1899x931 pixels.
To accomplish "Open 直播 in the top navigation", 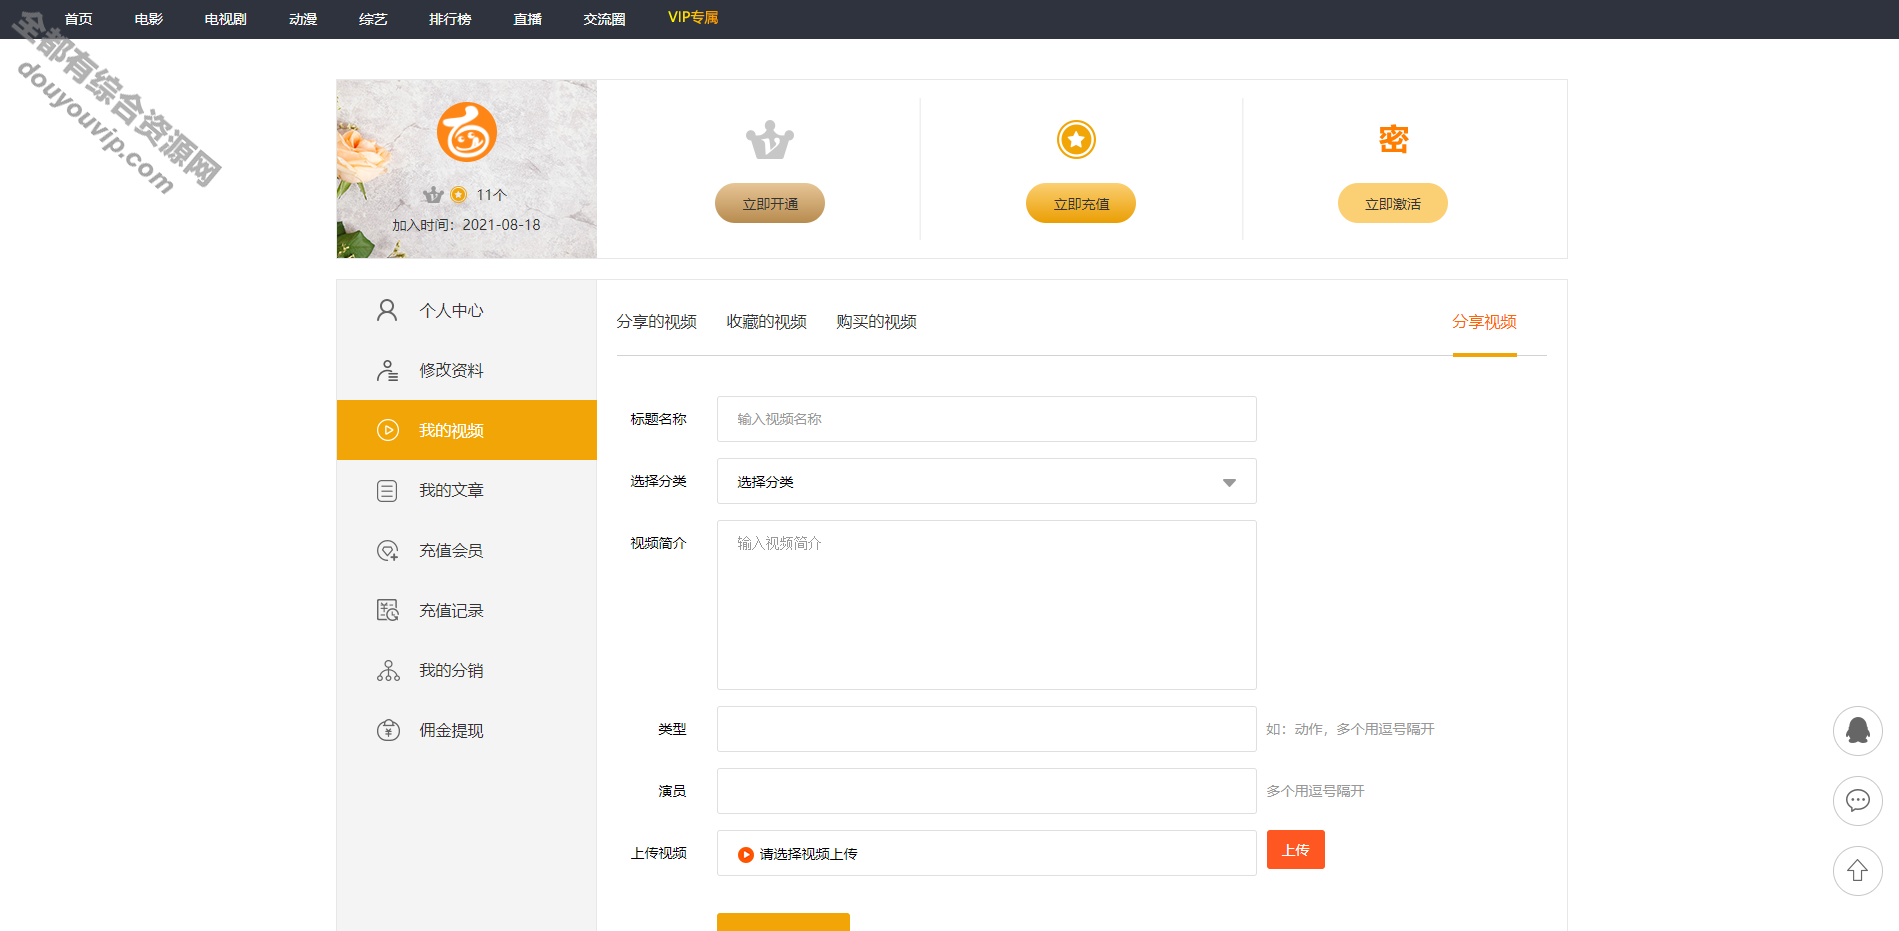I will (527, 19).
